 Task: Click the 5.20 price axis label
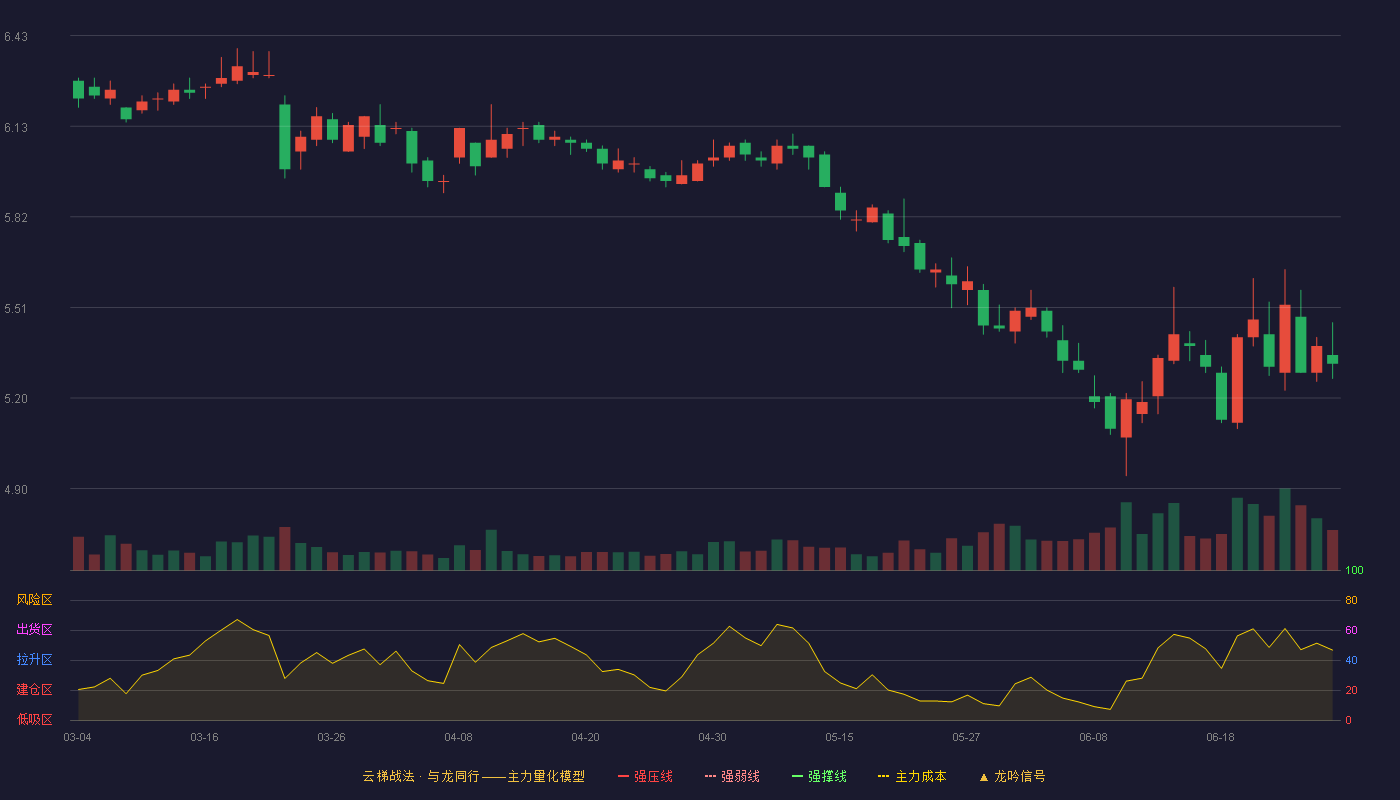point(16,399)
